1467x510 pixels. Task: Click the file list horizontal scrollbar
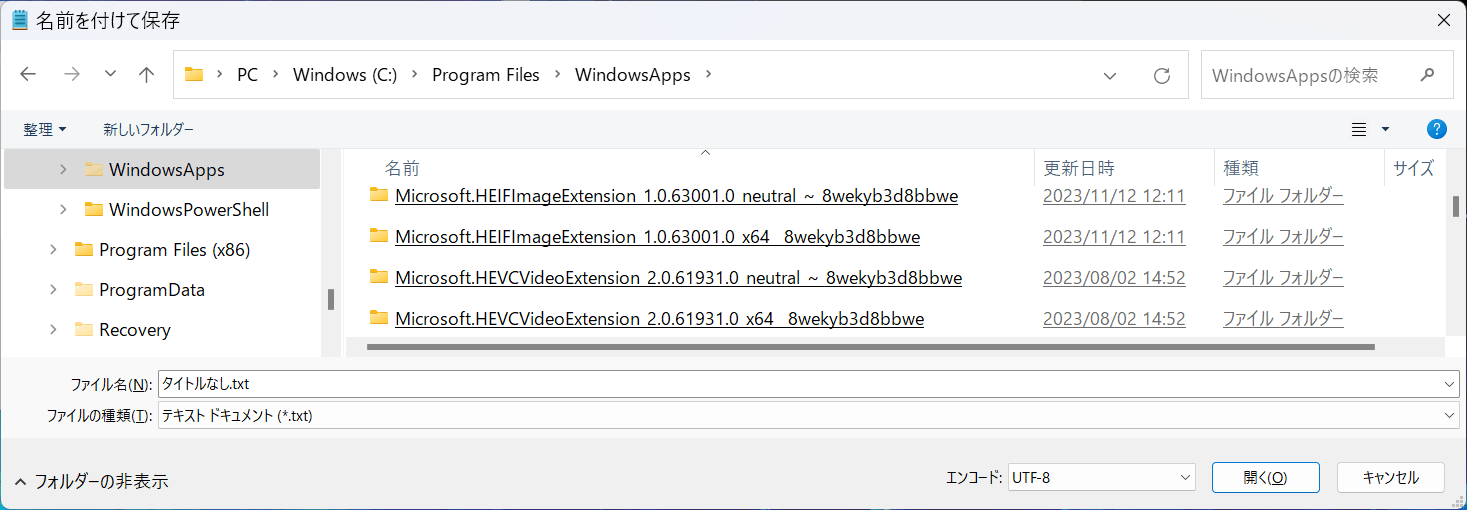[x=870, y=347]
